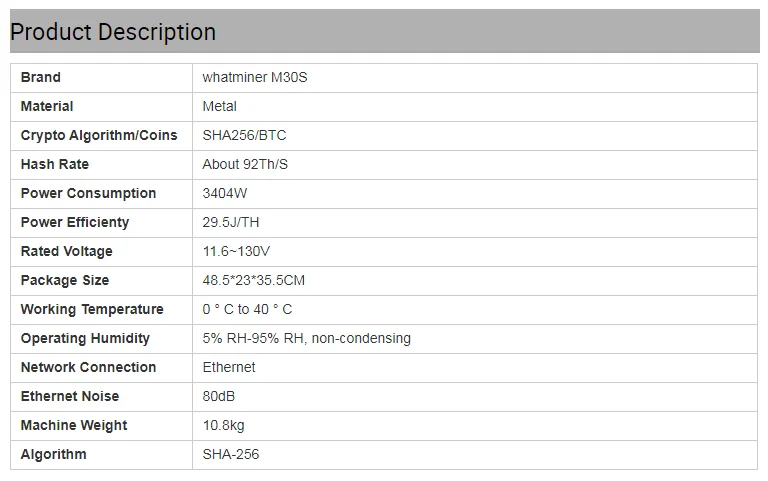Click the 3404W power consumption value
The image size is (768, 481).
(x=225, y=193)
